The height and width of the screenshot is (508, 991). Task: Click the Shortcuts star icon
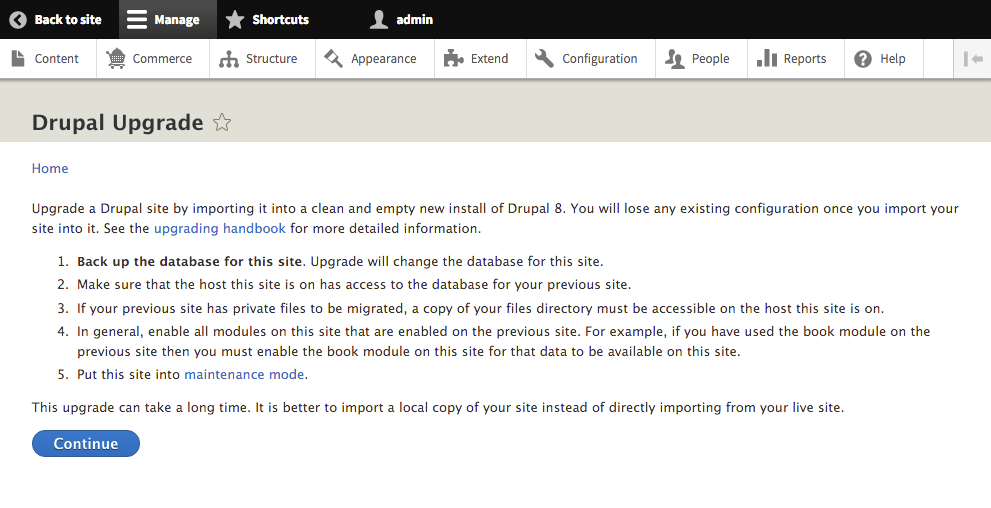point(234,20)
